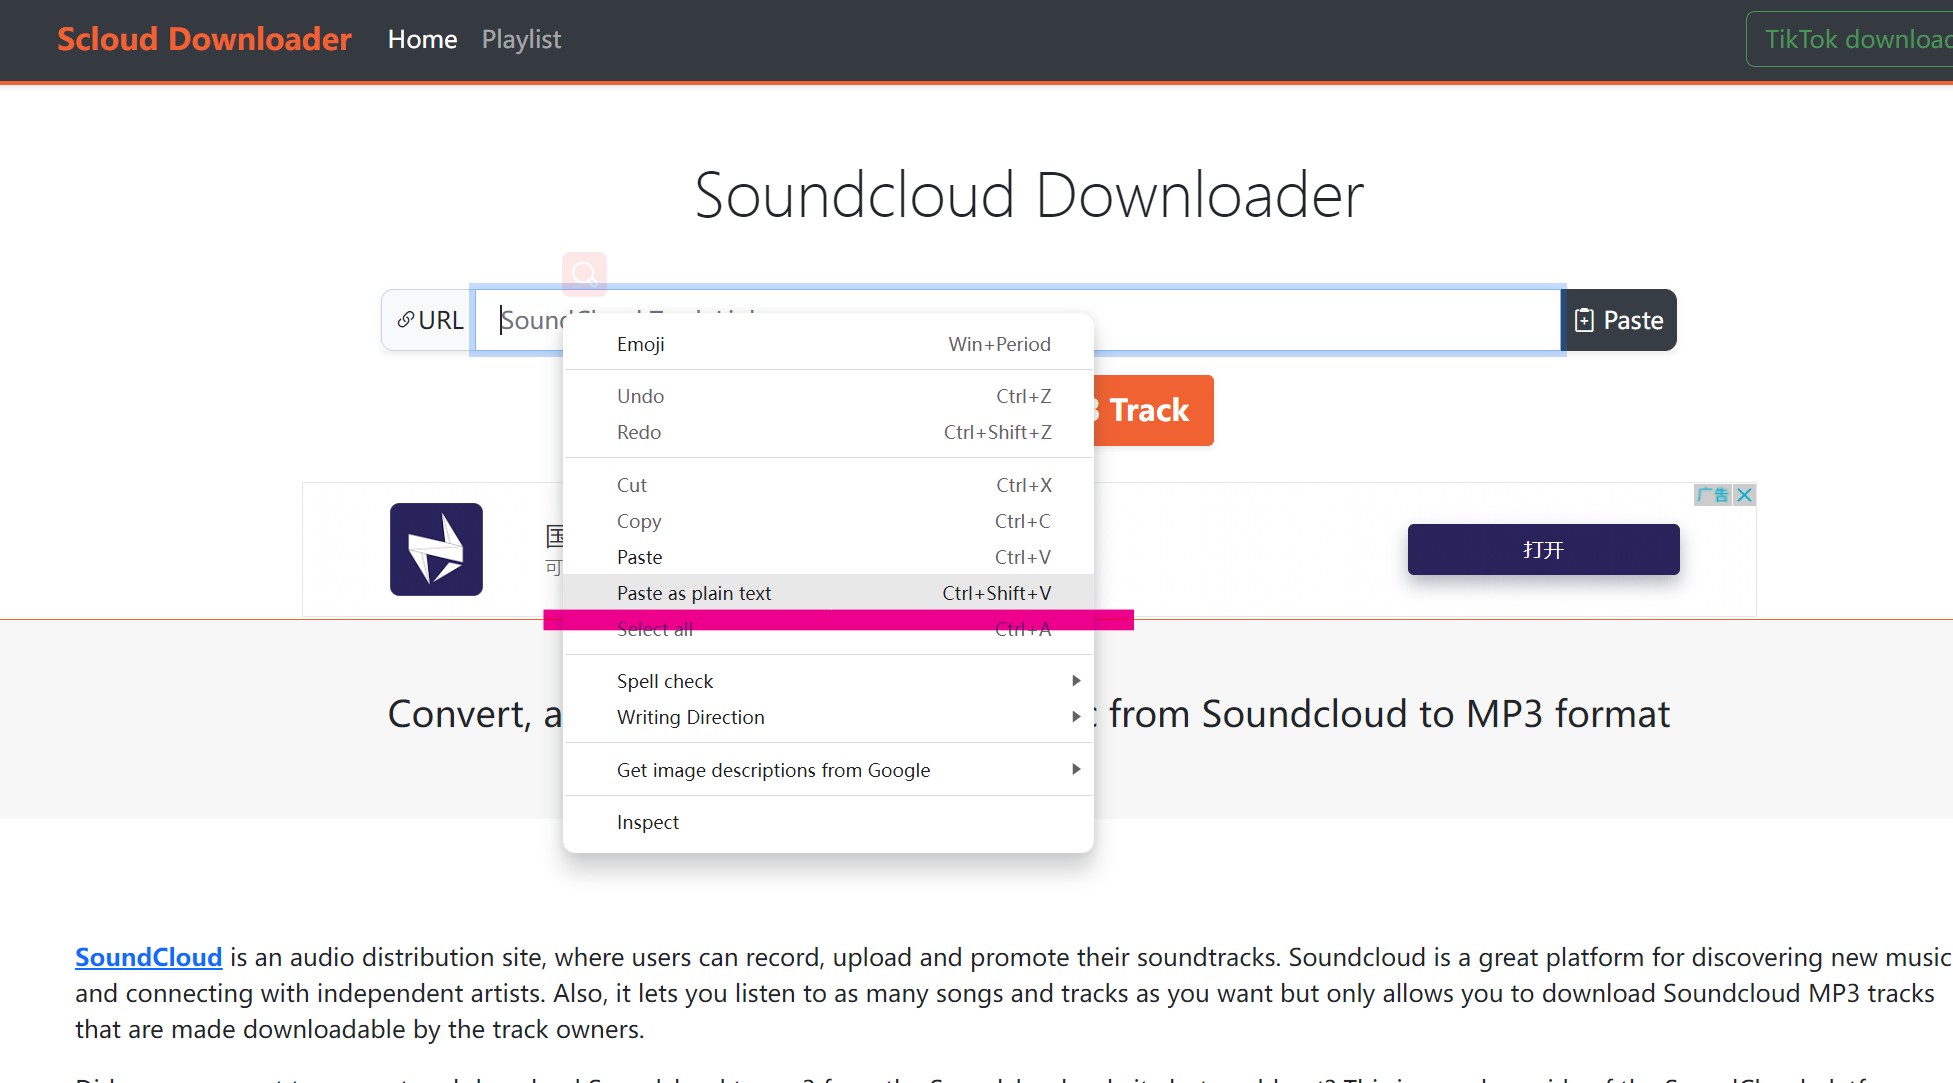The image size is (1953, 1083).
Task: Open the SoundCloud hyperlink in the paragraph
Action: tap(149, 957)
